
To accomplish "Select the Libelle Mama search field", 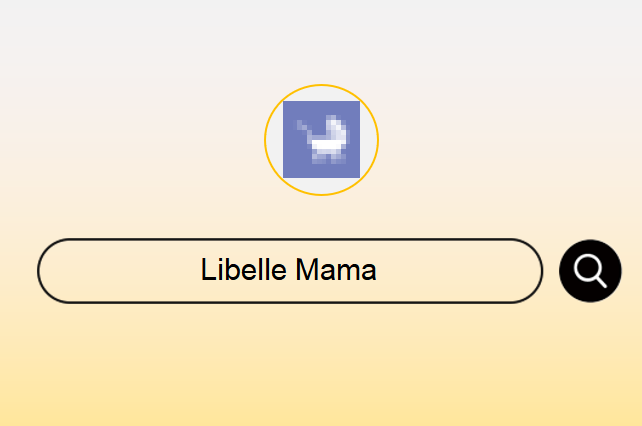I will [290, 271].
